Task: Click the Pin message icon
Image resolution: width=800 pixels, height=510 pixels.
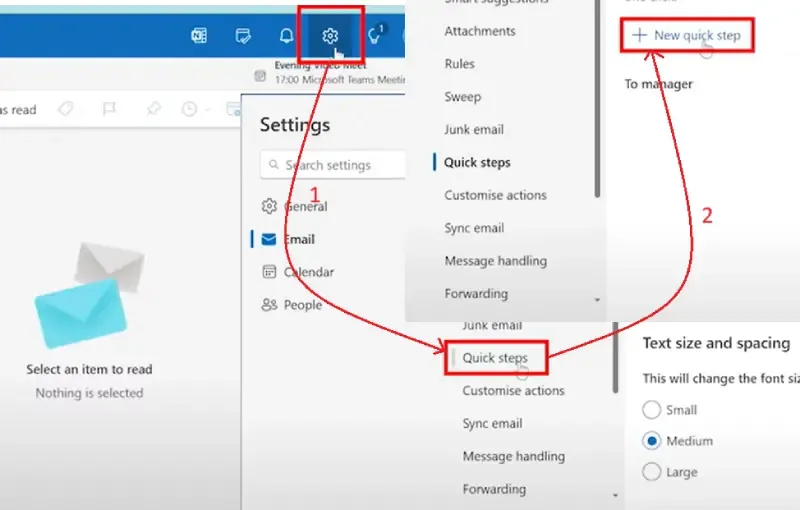Action: (153, 109)
